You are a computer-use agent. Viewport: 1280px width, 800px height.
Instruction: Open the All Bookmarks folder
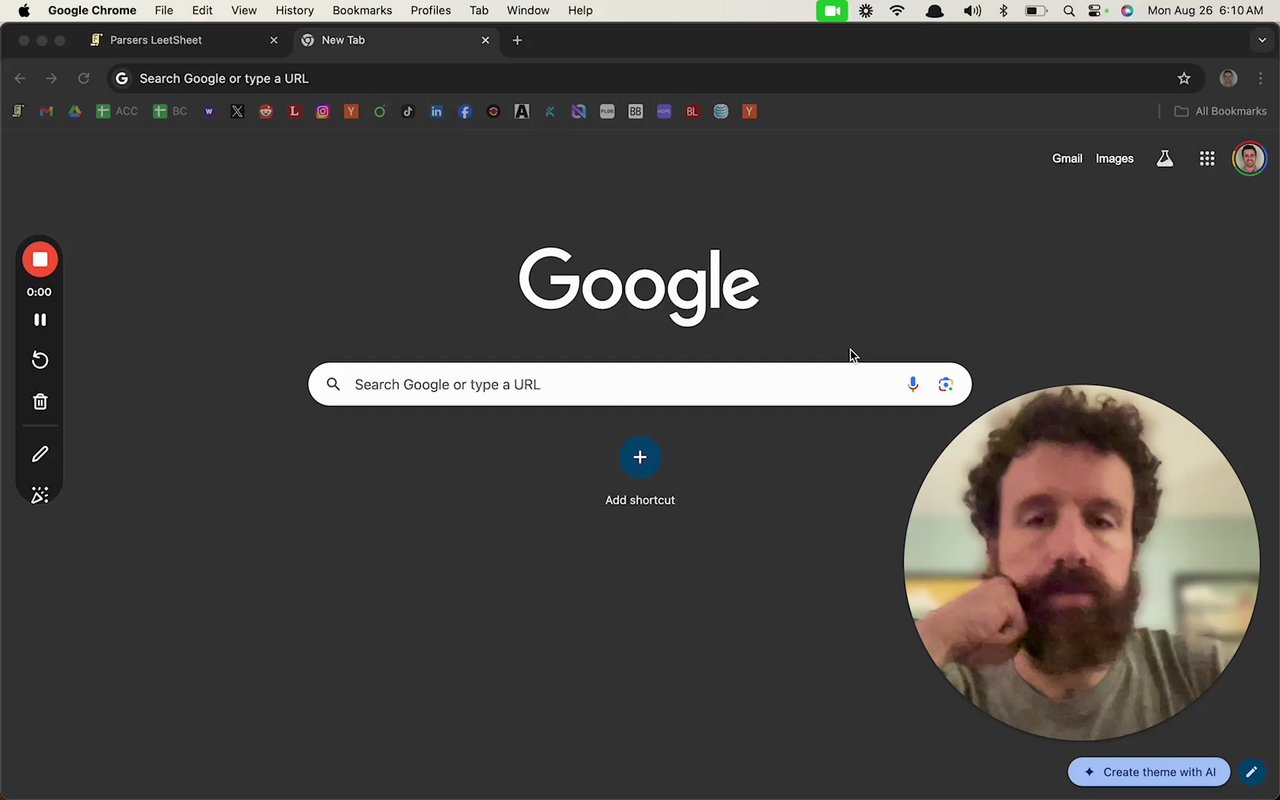[x=1220, y=112]
